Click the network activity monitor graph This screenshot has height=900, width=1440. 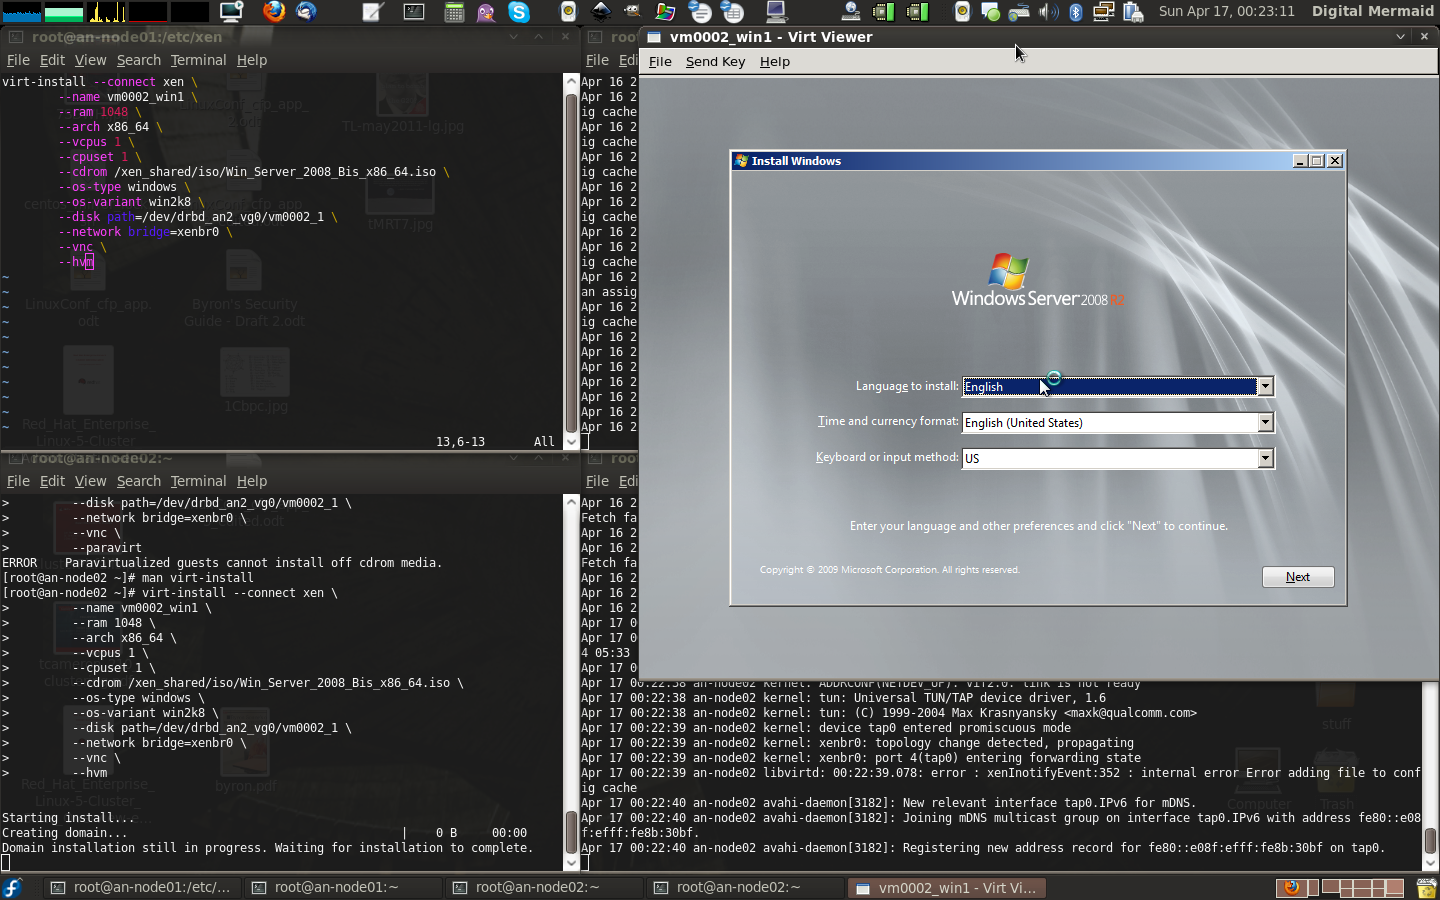click(106, 12)
